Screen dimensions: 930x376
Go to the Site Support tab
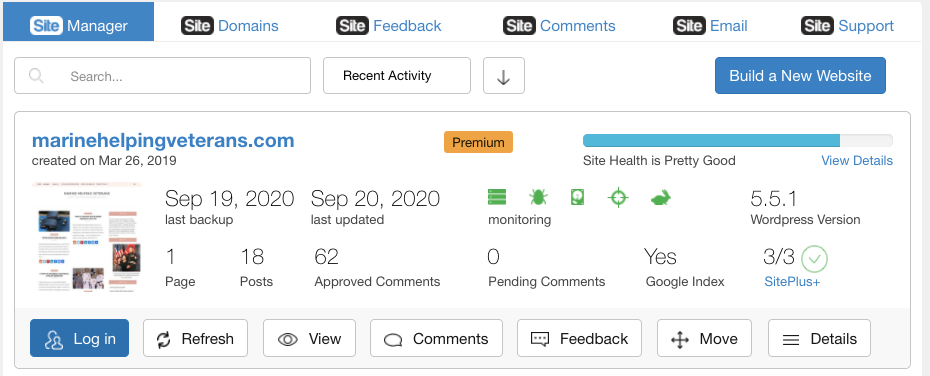tap(848, 26)
